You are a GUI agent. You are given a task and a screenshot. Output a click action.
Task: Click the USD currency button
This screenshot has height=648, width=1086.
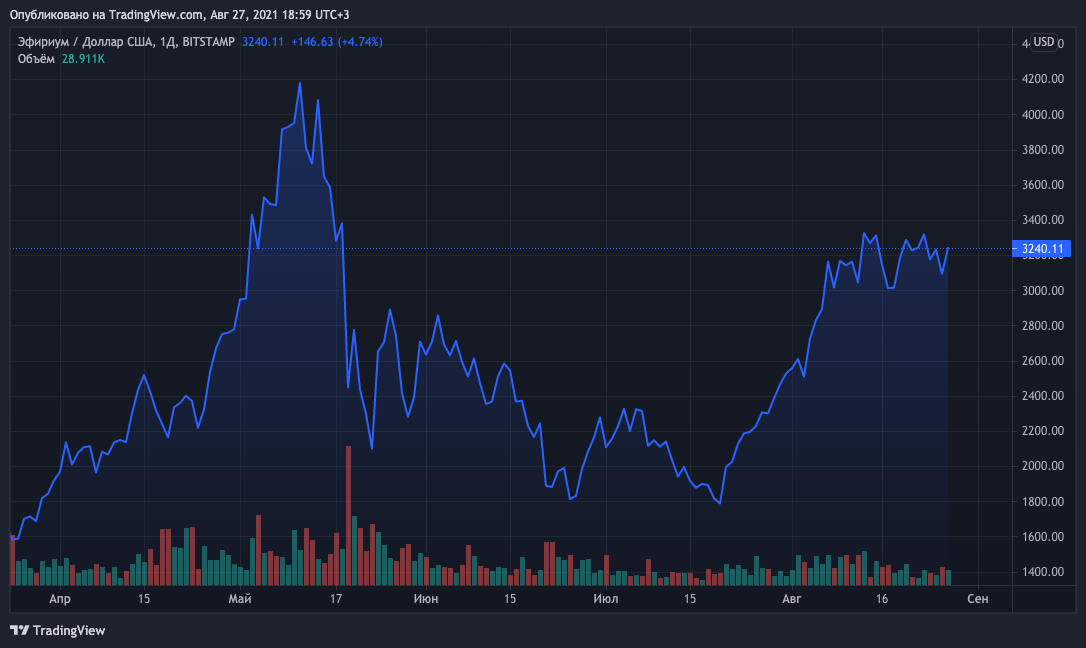1044,42
